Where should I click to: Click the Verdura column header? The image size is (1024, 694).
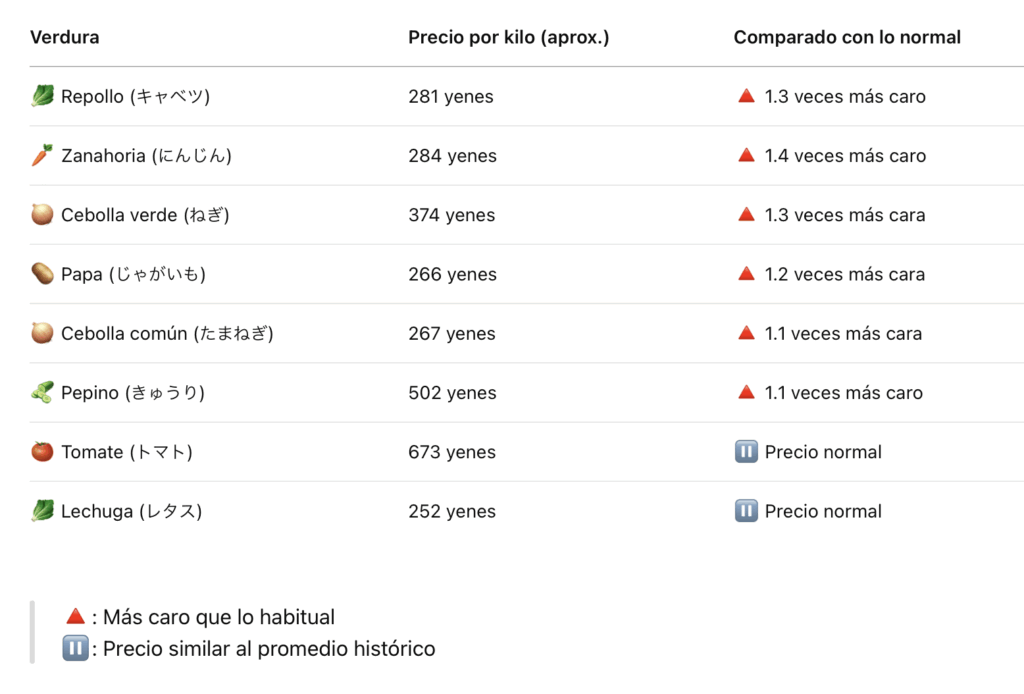click(x=65, y=37)
